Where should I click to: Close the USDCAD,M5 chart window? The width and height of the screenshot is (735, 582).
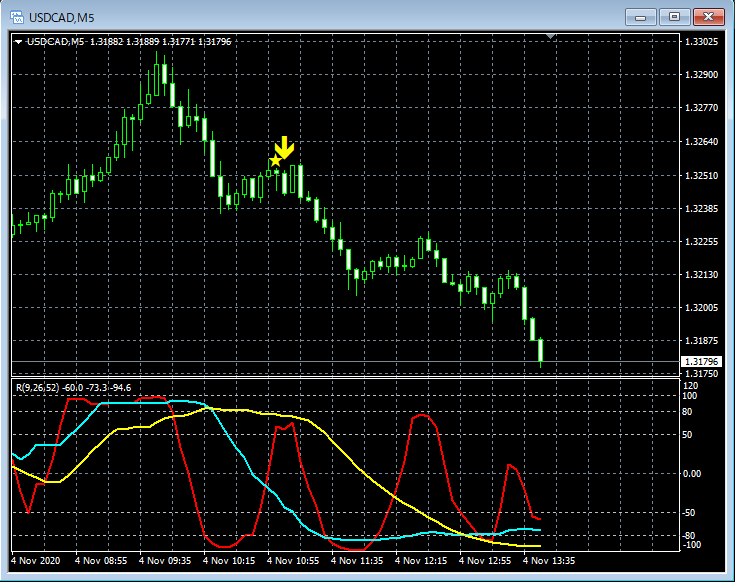point(708,17)
